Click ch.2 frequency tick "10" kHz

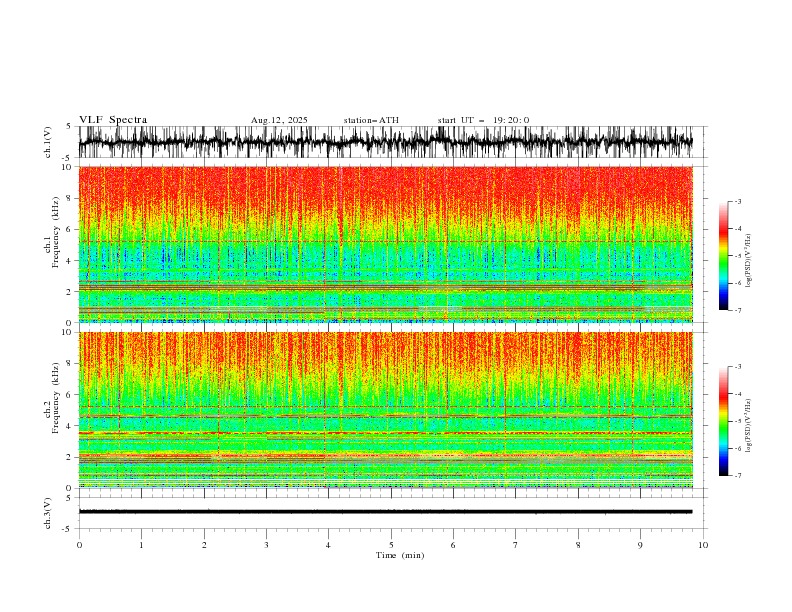[69, 332]
